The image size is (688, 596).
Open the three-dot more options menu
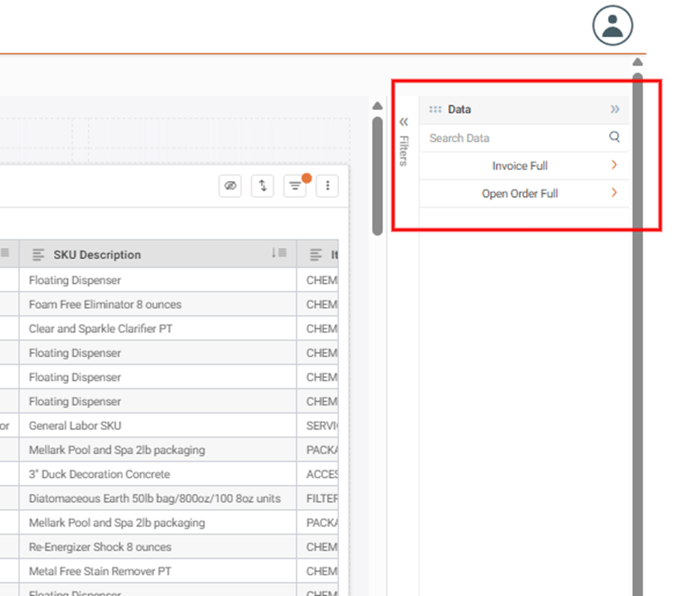[x=327, y=186]
